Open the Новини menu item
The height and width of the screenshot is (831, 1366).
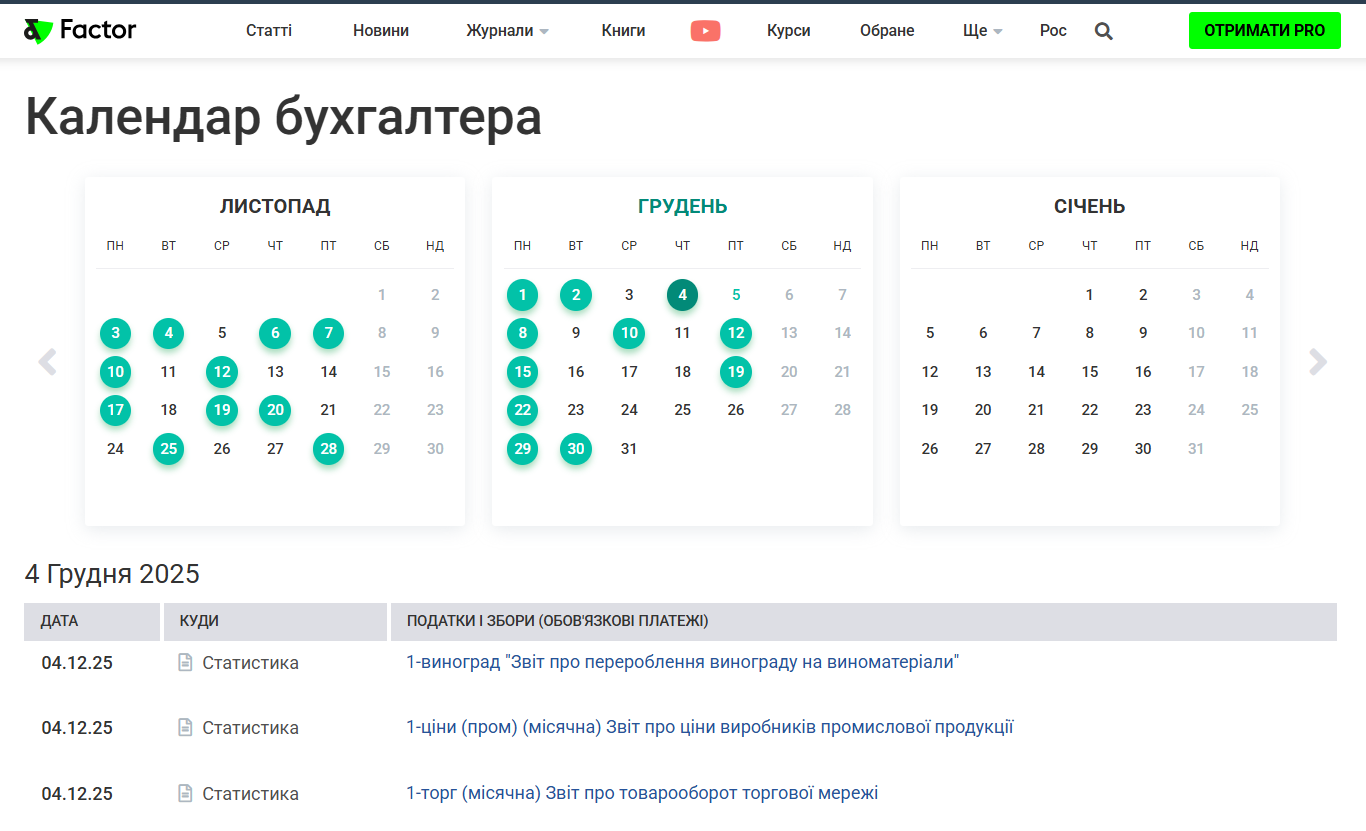[x=381, y=31]
